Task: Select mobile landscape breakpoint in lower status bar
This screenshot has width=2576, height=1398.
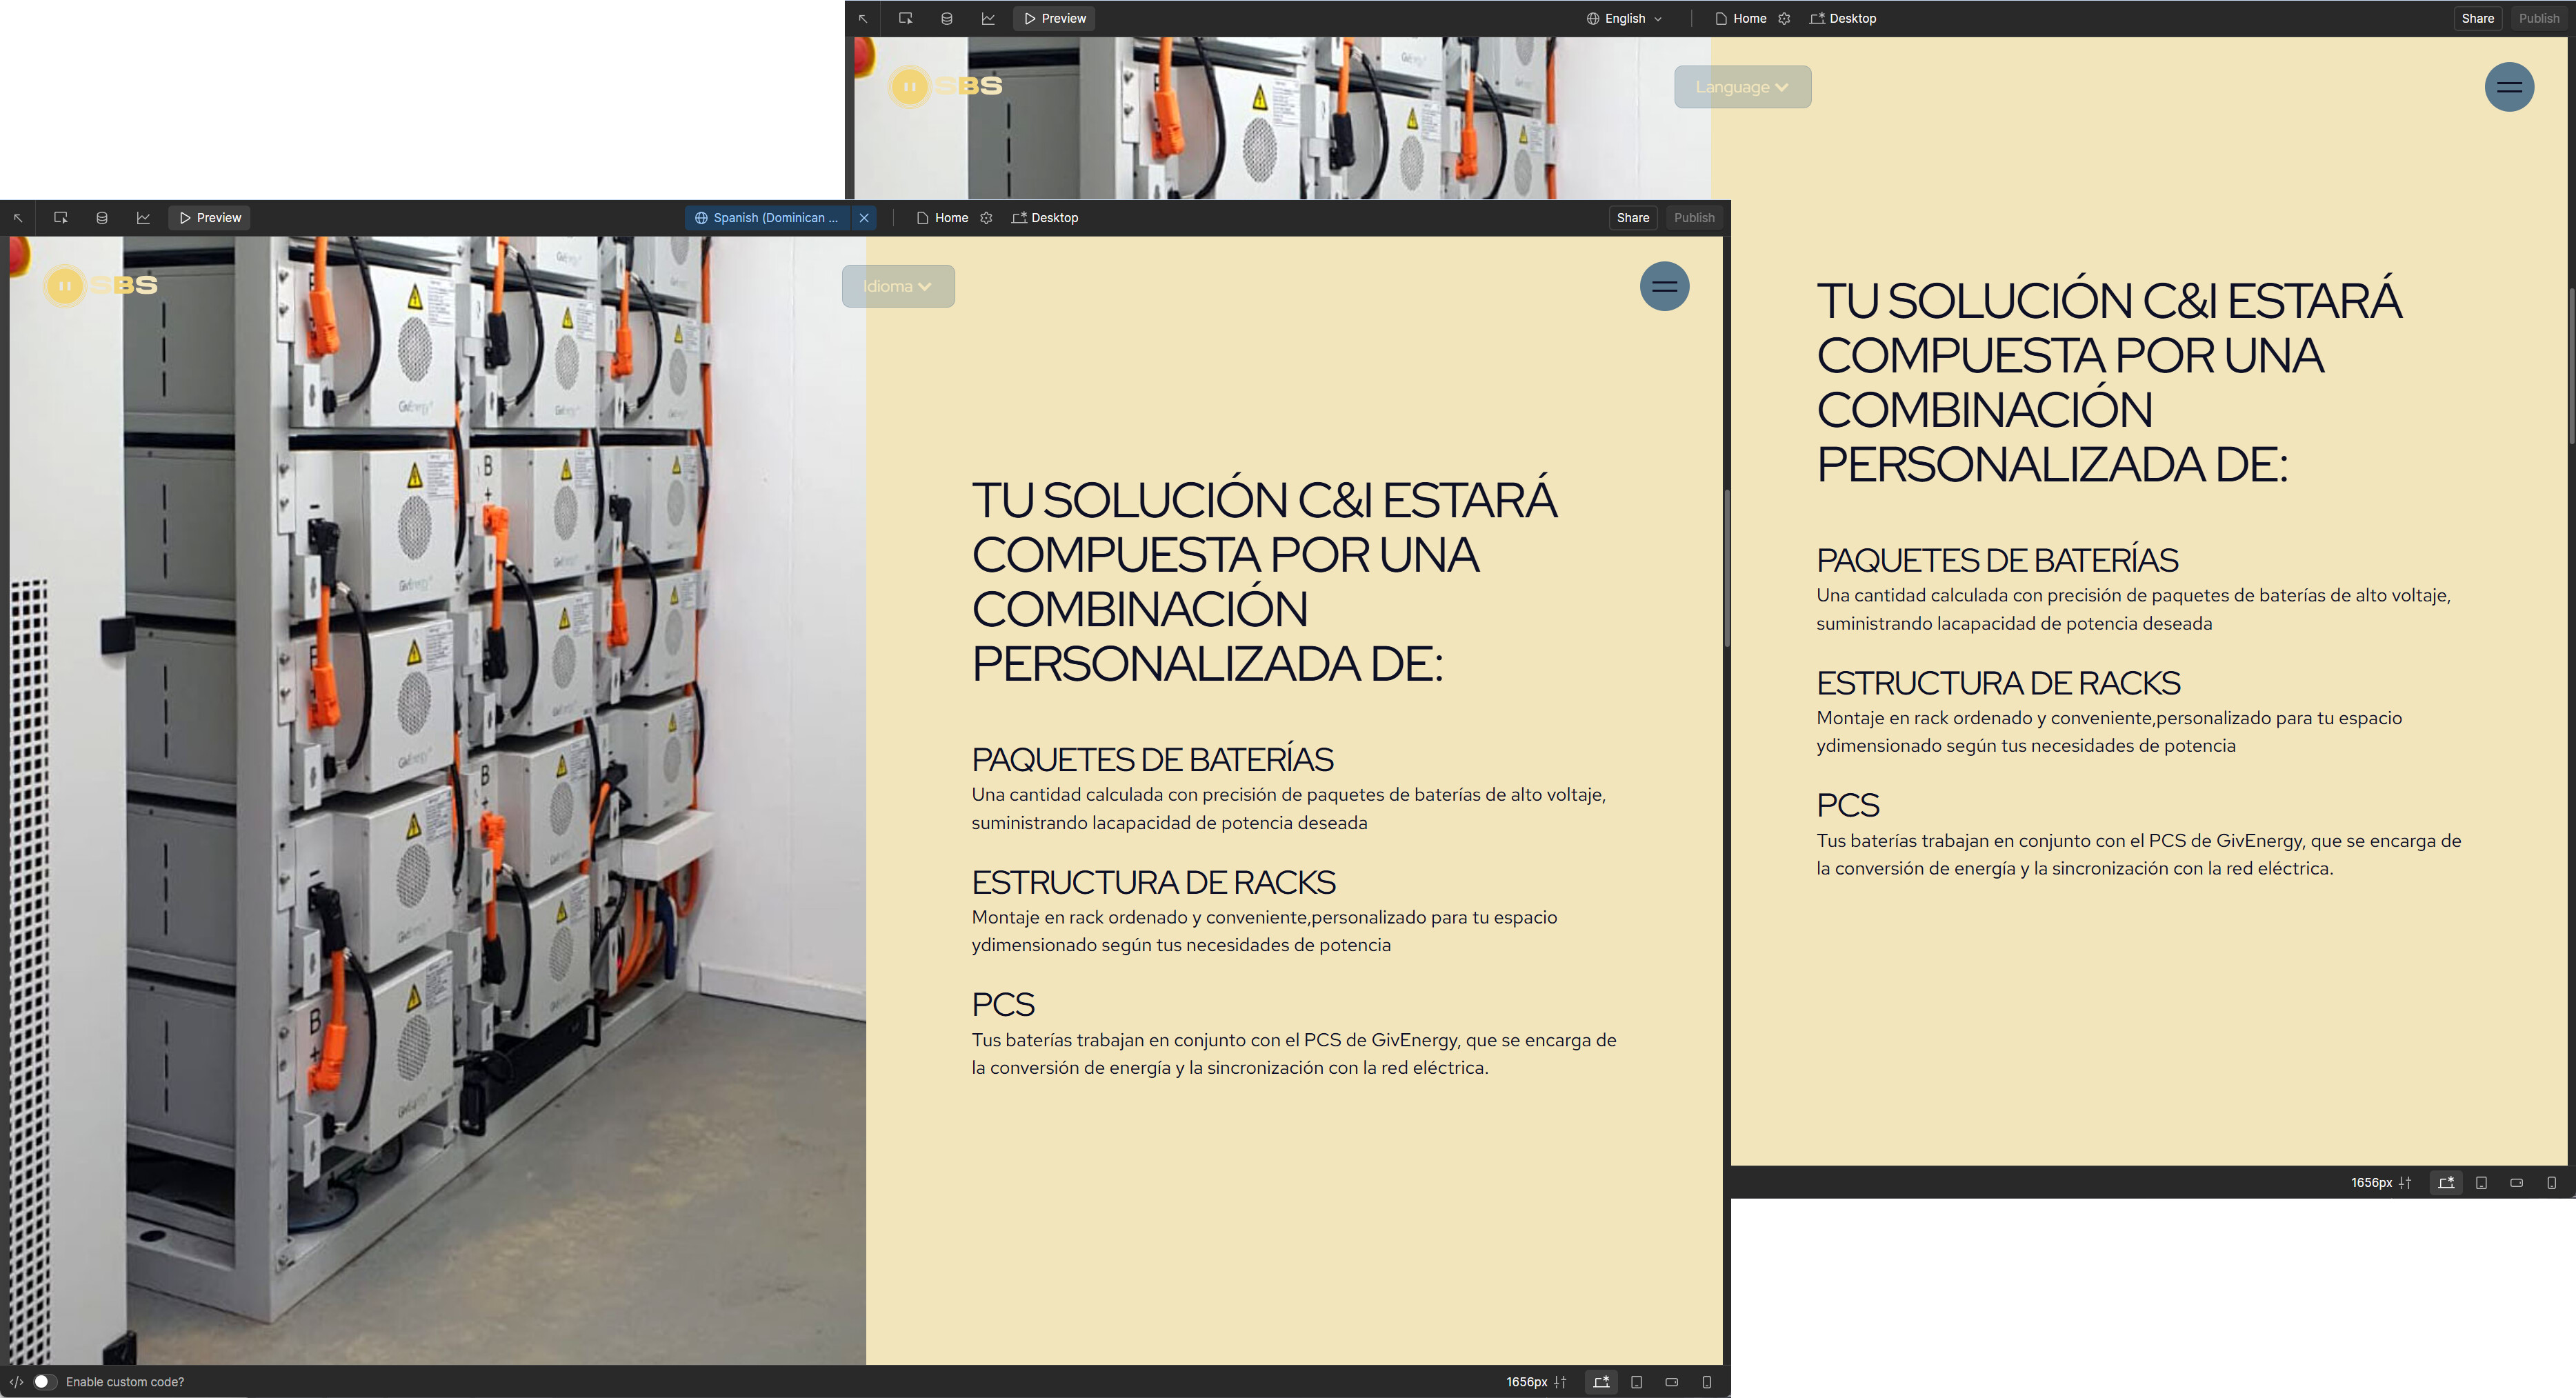Action: tap(1671, 1382)
